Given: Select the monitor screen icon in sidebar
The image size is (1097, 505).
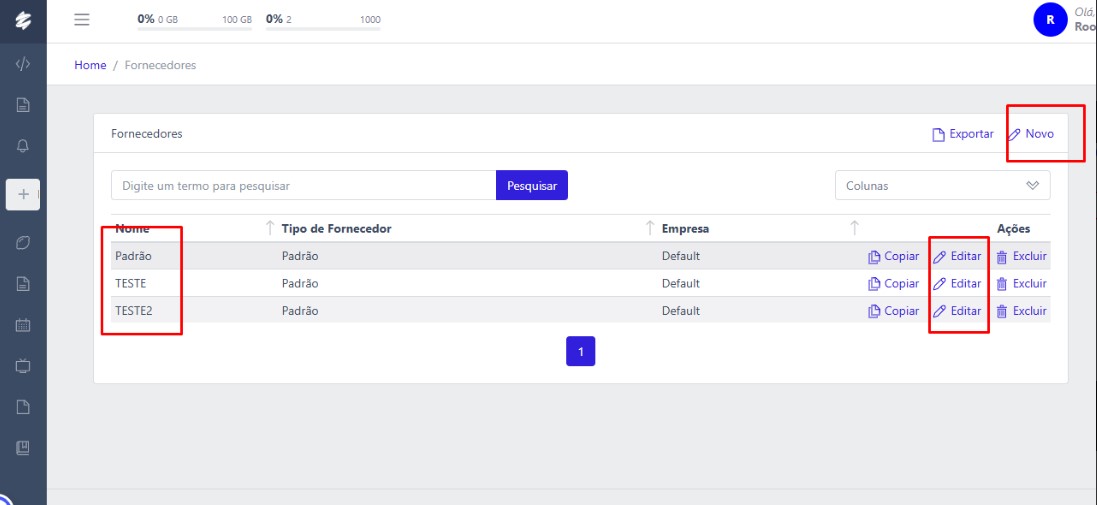Looking at the screenshot, I should click(x=23, y=366).
